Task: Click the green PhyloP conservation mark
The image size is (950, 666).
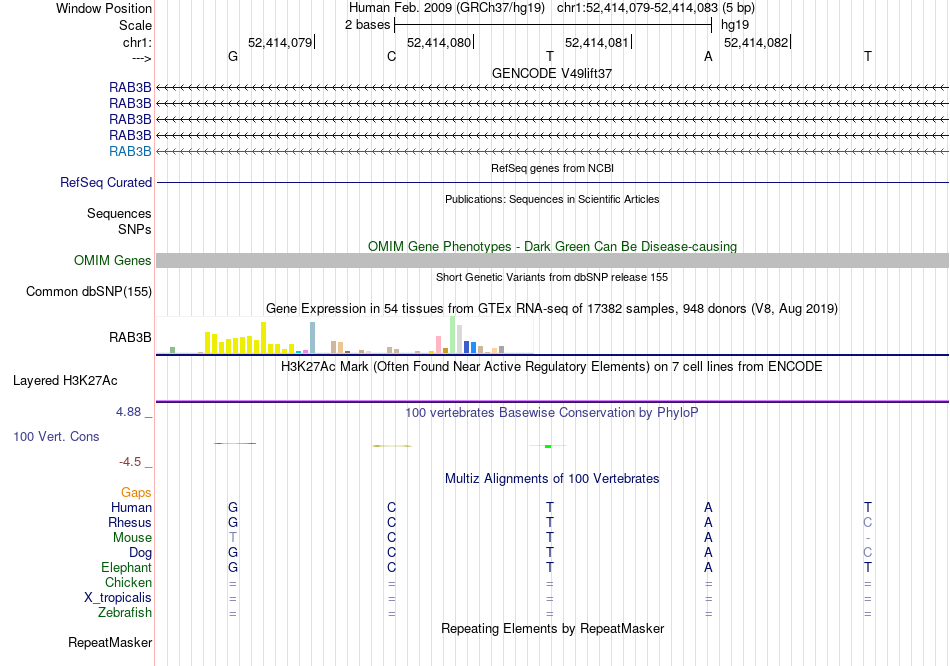Action: 548,447
